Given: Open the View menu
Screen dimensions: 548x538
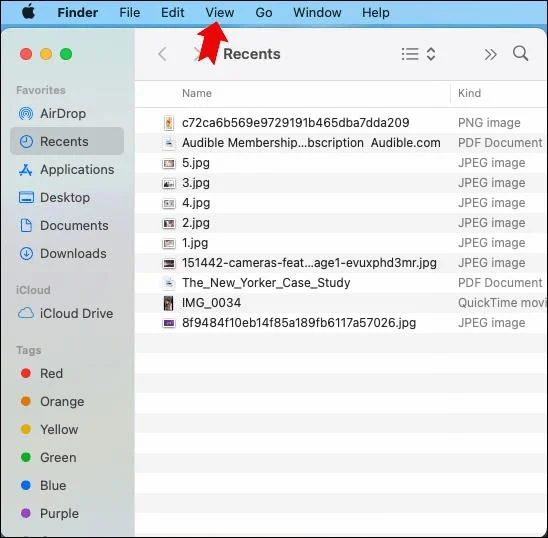Looking at the screenshot, I should (x=220, y=13).
